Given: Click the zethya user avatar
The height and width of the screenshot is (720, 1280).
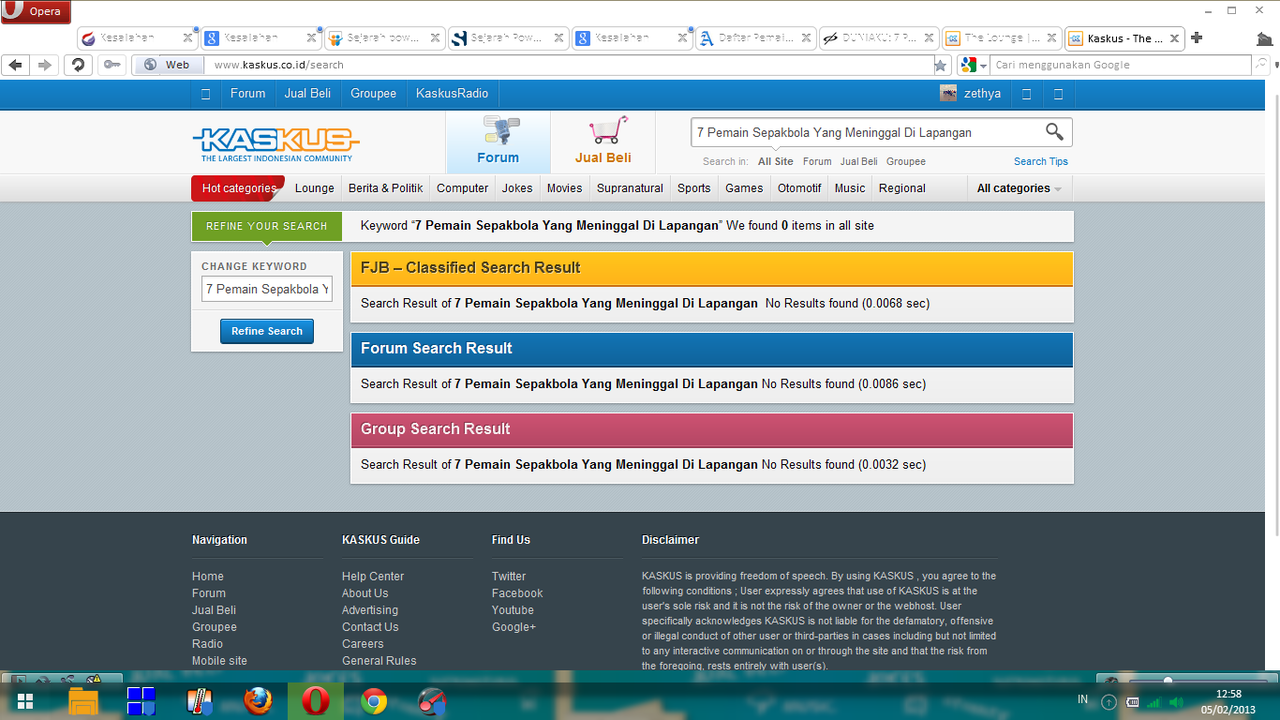Looking at the screenshot, I should click(x=948, y=93).
